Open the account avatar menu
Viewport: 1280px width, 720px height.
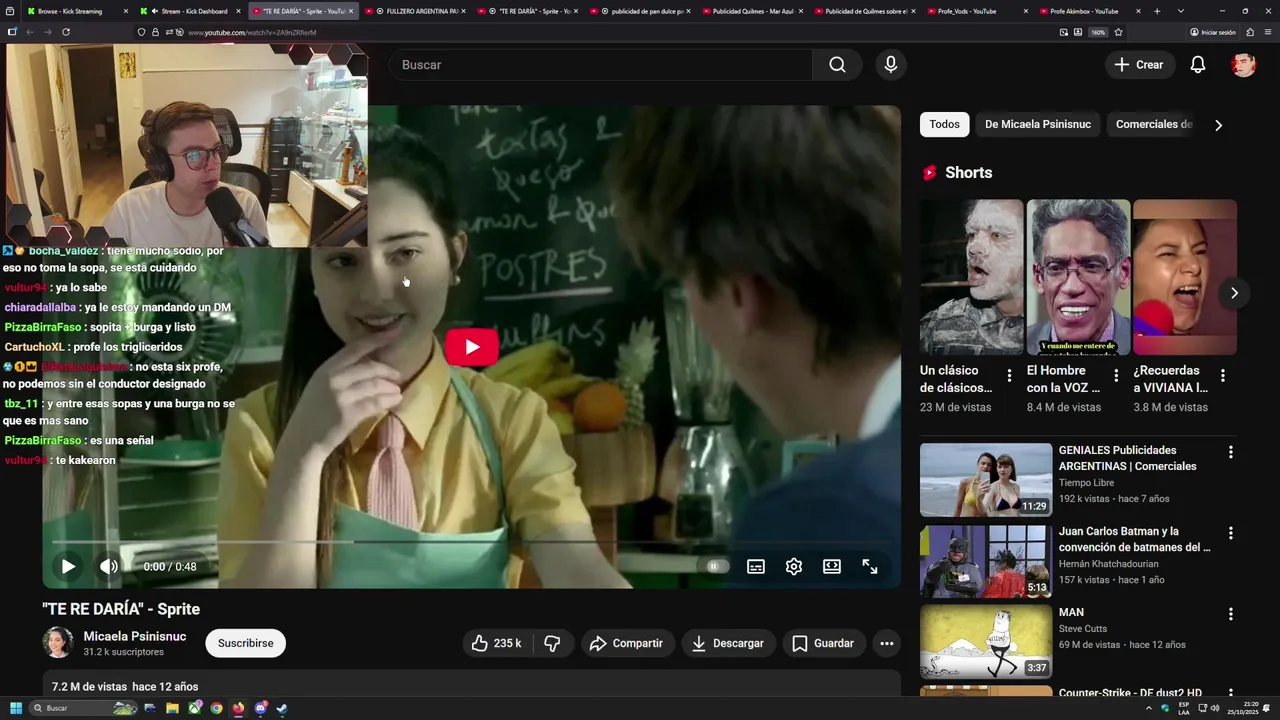1243,65
